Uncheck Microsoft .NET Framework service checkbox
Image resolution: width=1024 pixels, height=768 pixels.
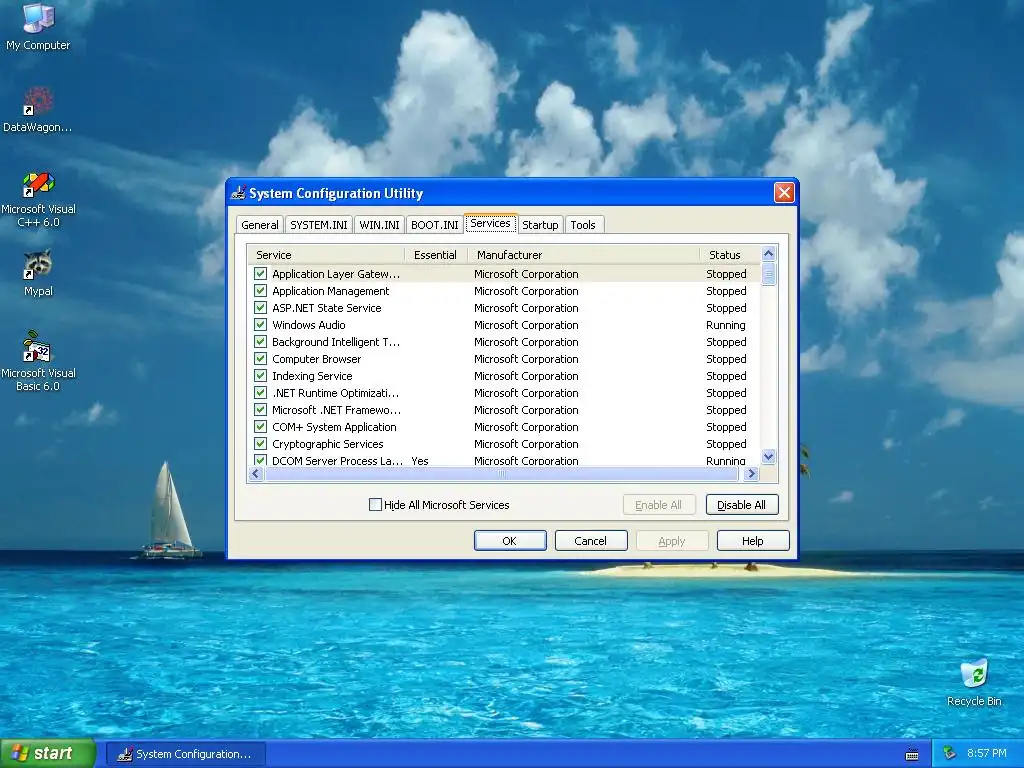pos(261,409)
